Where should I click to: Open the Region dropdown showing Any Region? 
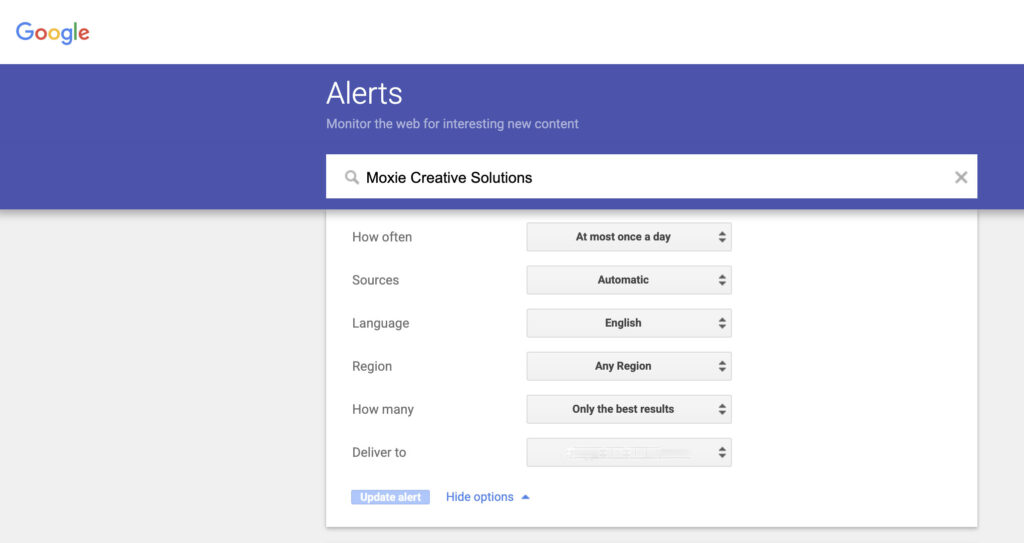point(629,366)
